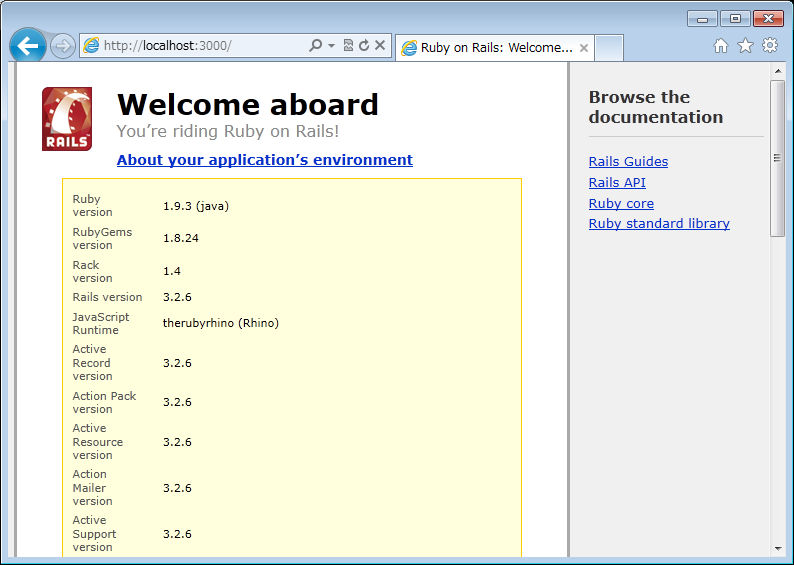Open the Rails Guides link
The height and width of the screenshot is (565, 794).
coord(628,162)
